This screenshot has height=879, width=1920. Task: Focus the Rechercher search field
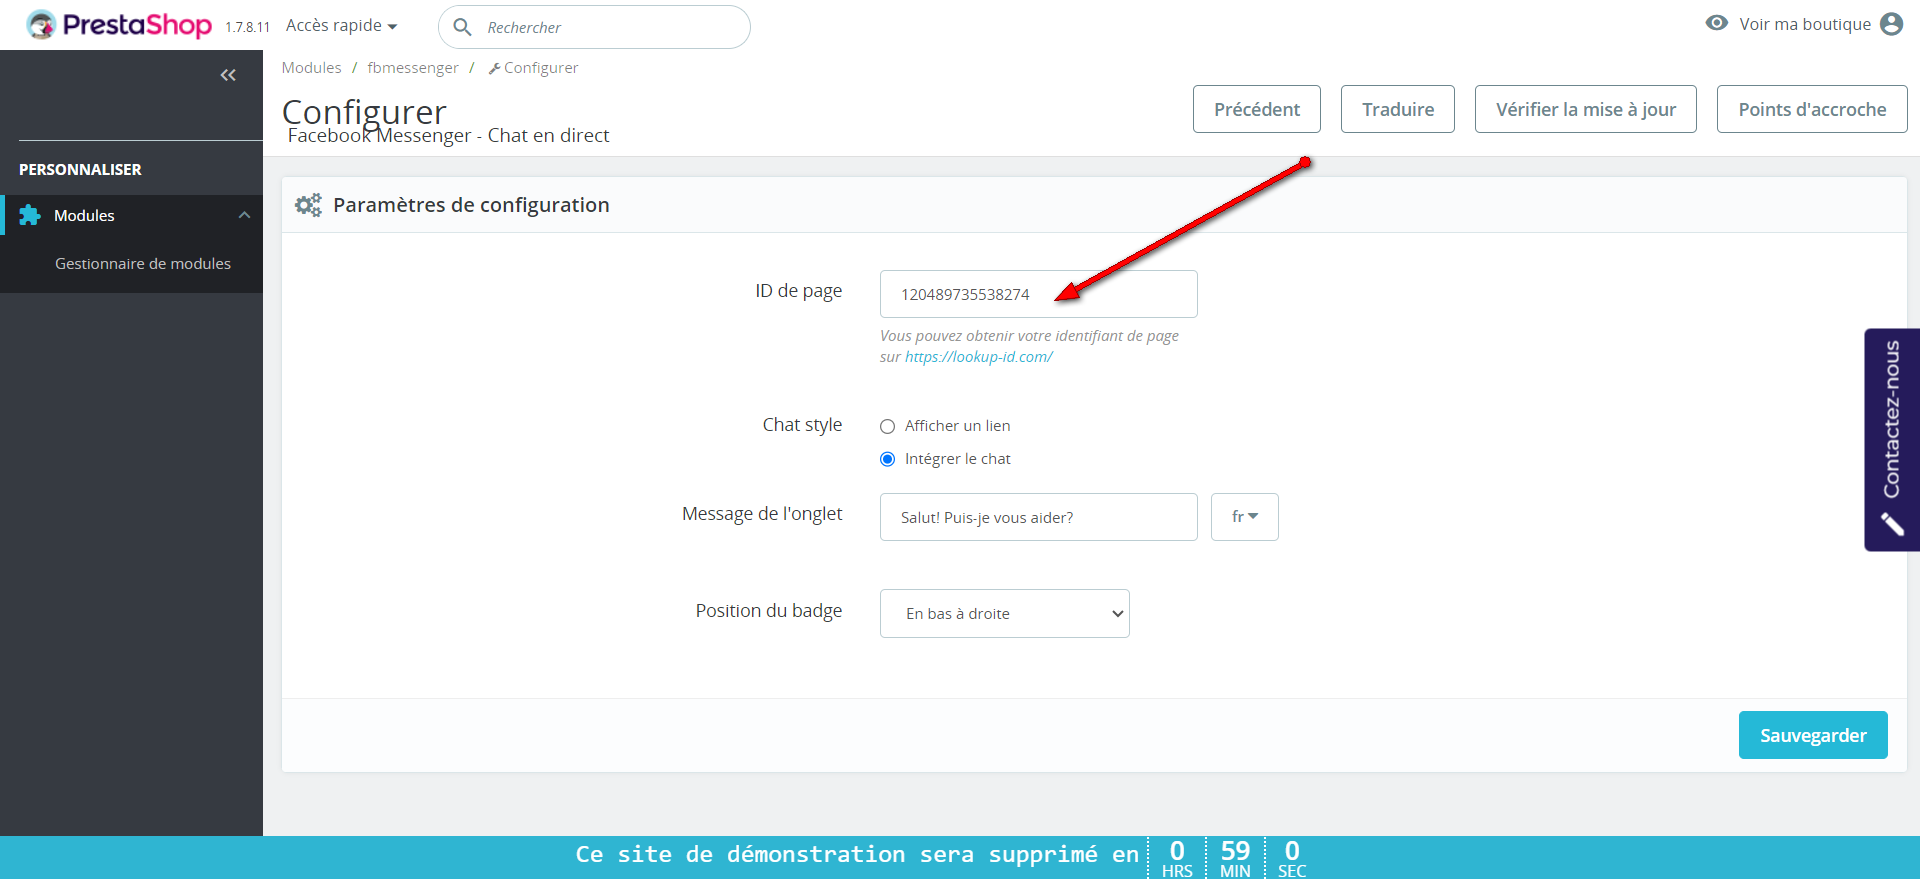[x=594, y=27]
